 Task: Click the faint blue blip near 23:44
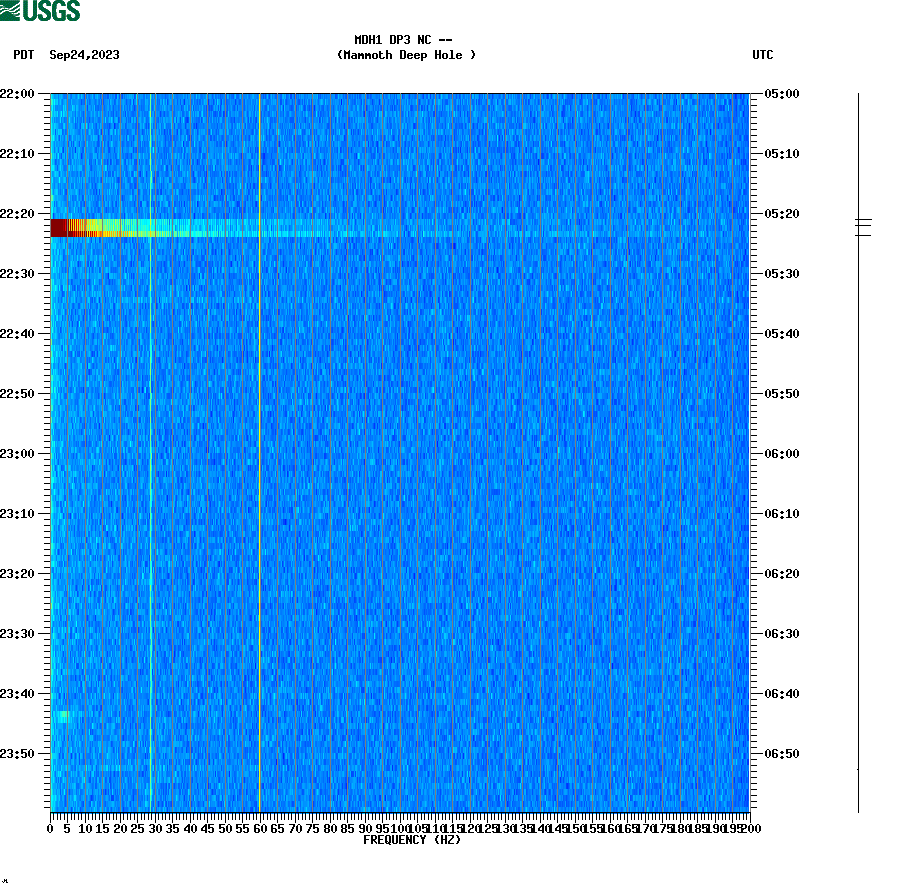[x=62, y=716]
